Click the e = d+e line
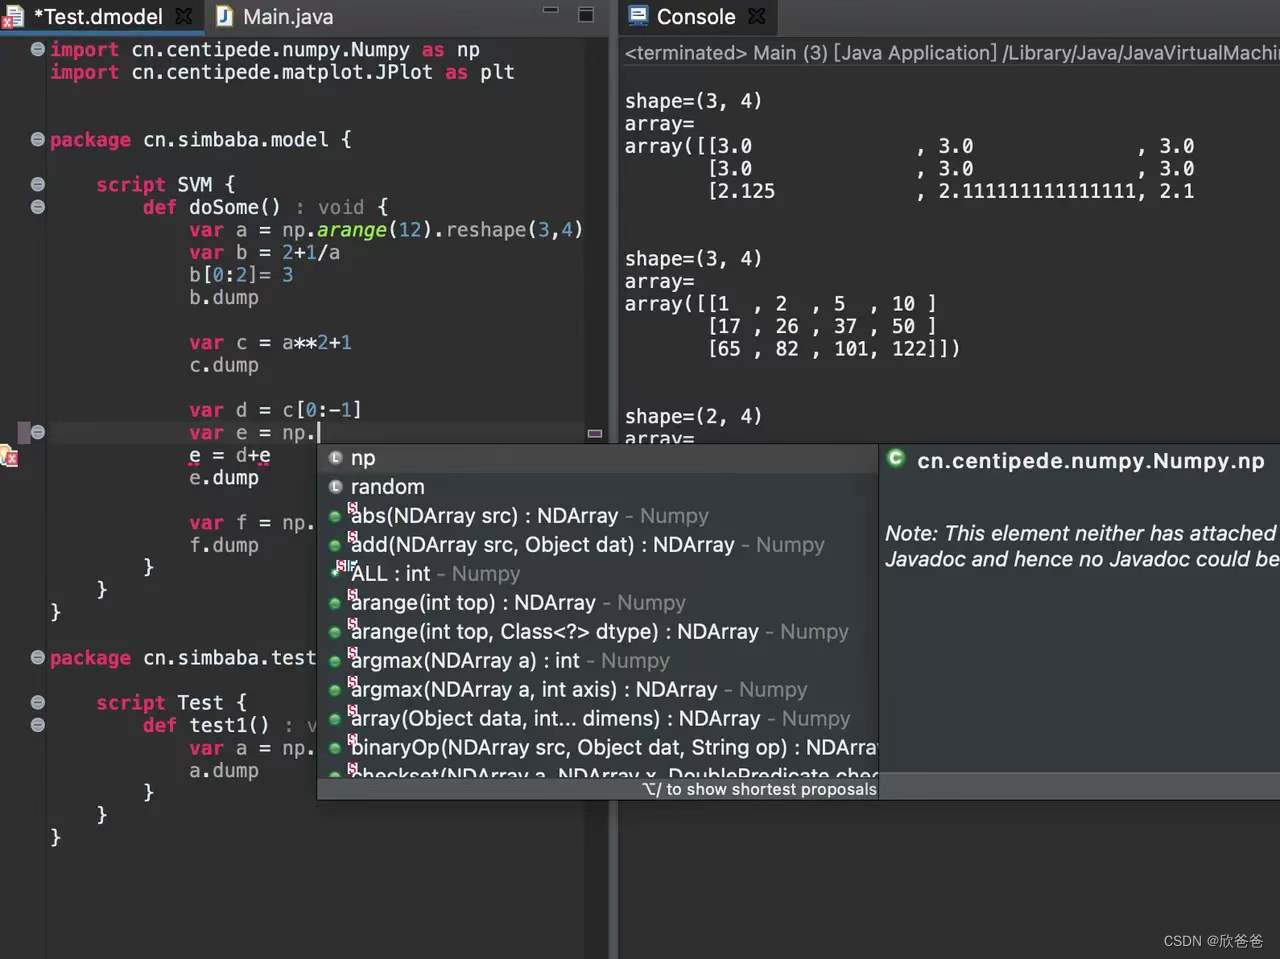The image size is (1280, 959). [230, 455]
